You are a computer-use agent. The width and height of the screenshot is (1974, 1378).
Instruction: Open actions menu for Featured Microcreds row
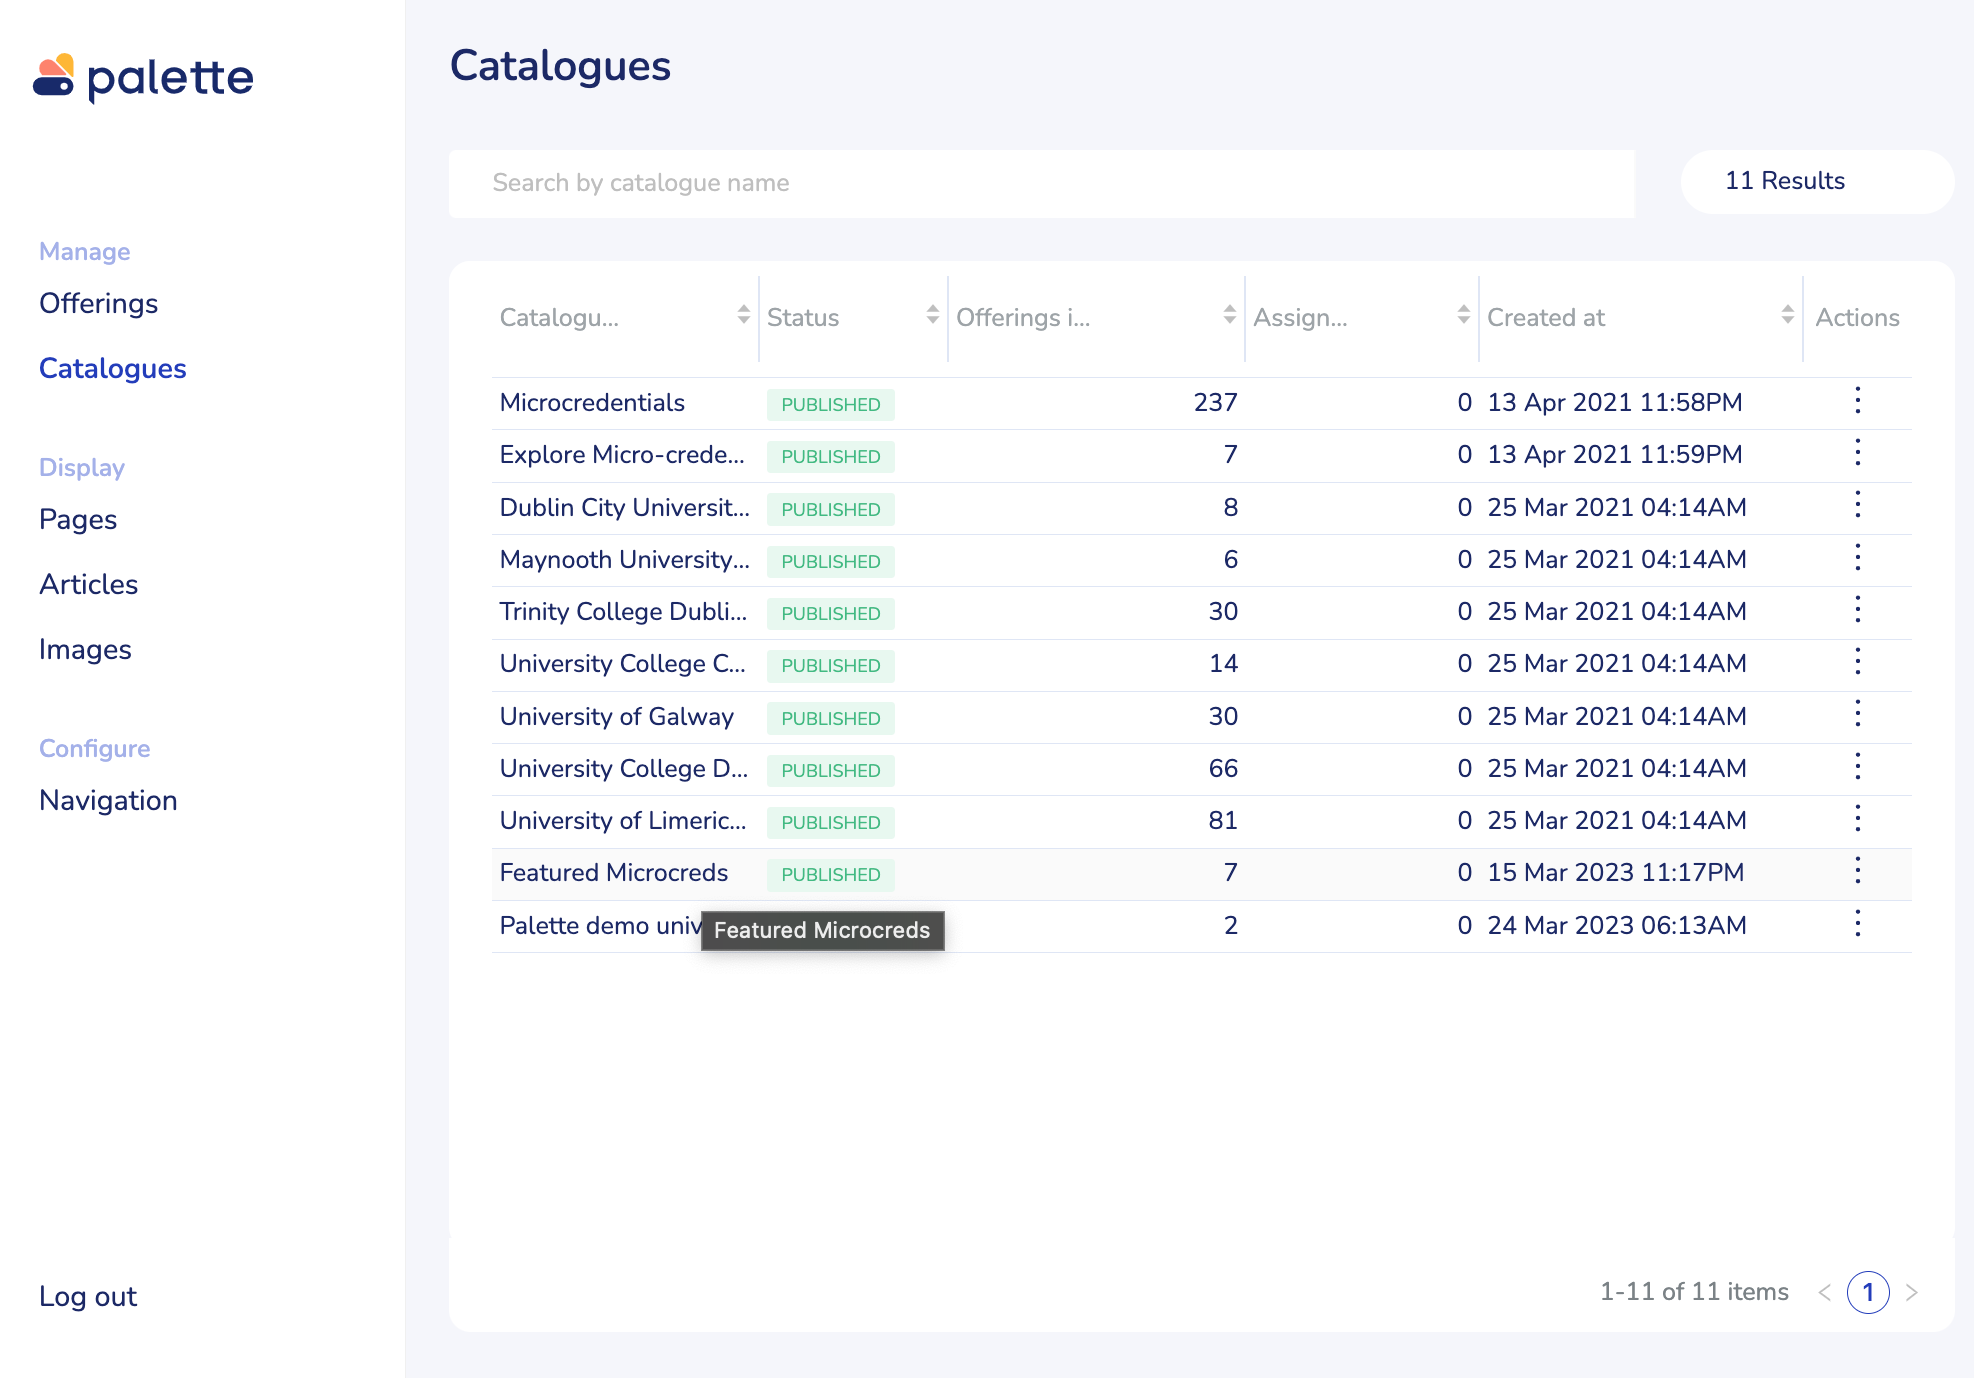point(1857,871)
